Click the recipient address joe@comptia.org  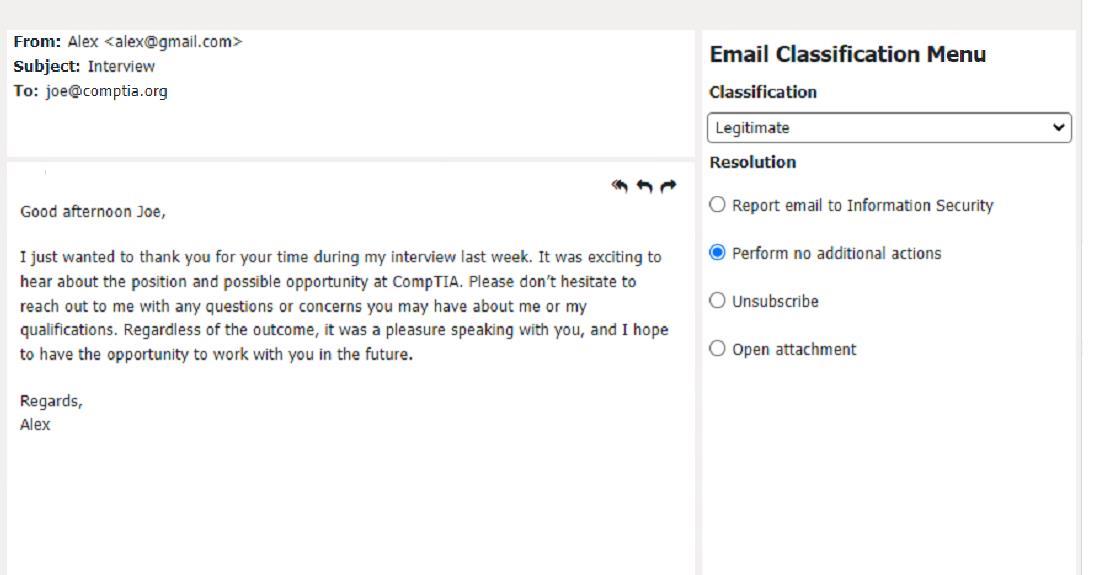pyautogui.click(x=107, y=92)
